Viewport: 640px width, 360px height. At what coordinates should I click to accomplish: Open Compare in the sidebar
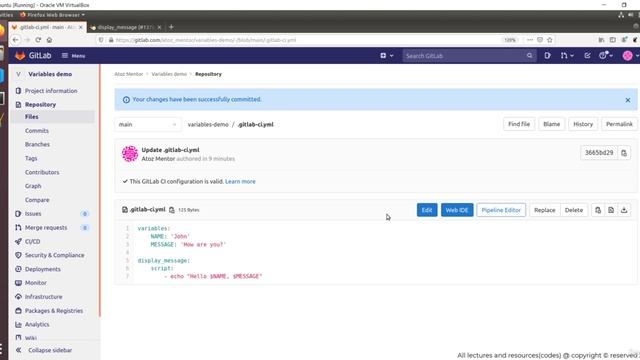click(x=37, y=200)
